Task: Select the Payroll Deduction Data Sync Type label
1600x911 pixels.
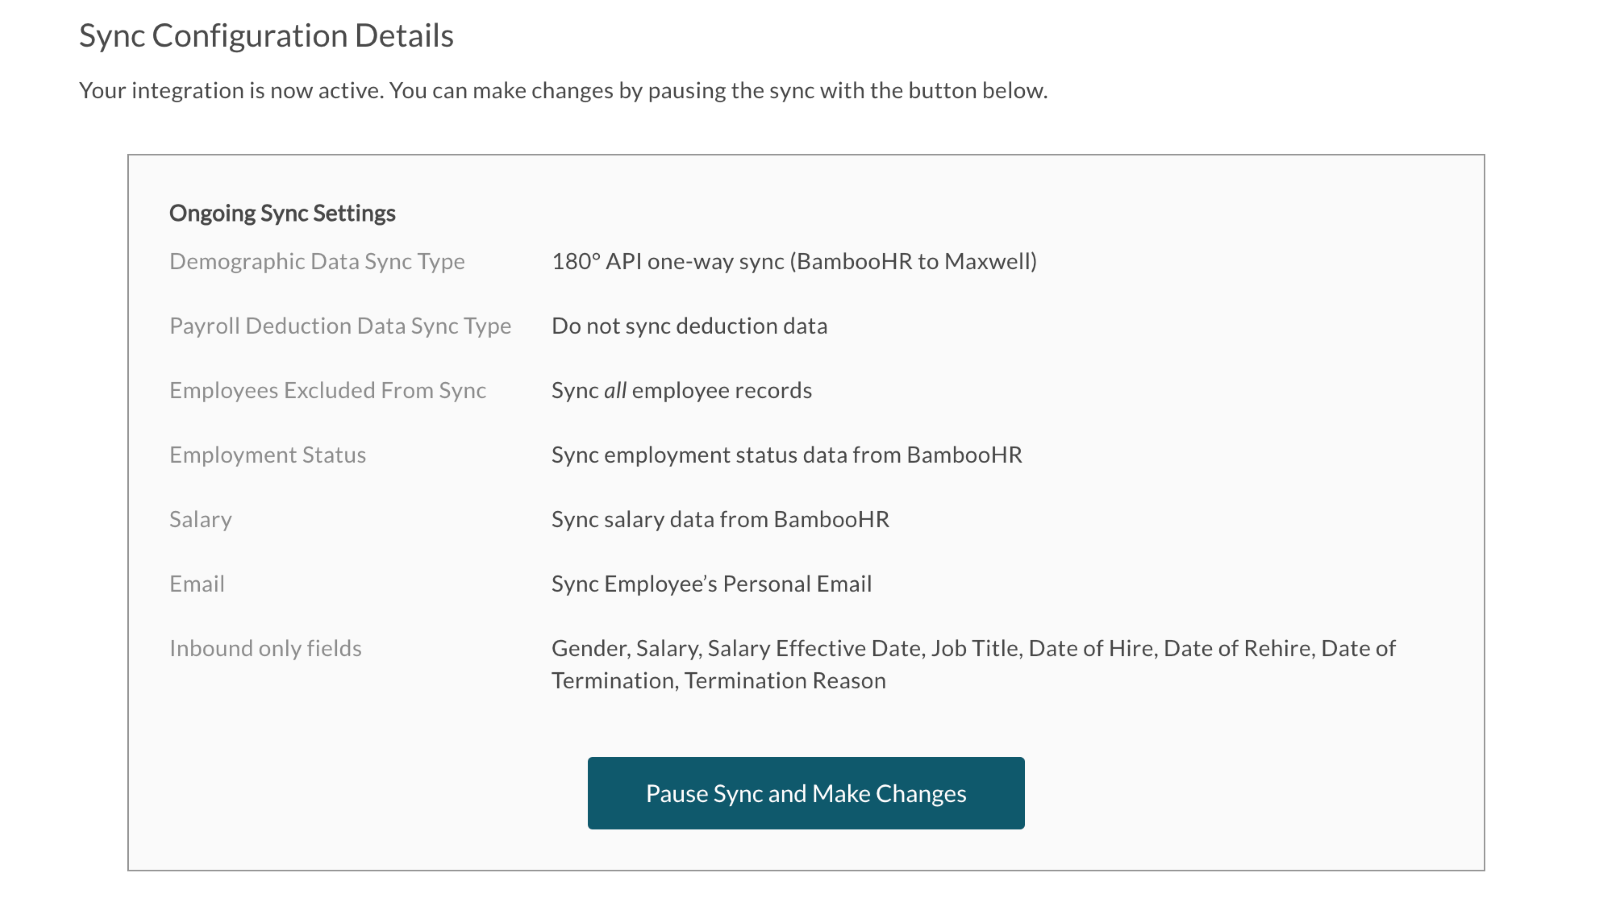Action: (x=340, y=326)
